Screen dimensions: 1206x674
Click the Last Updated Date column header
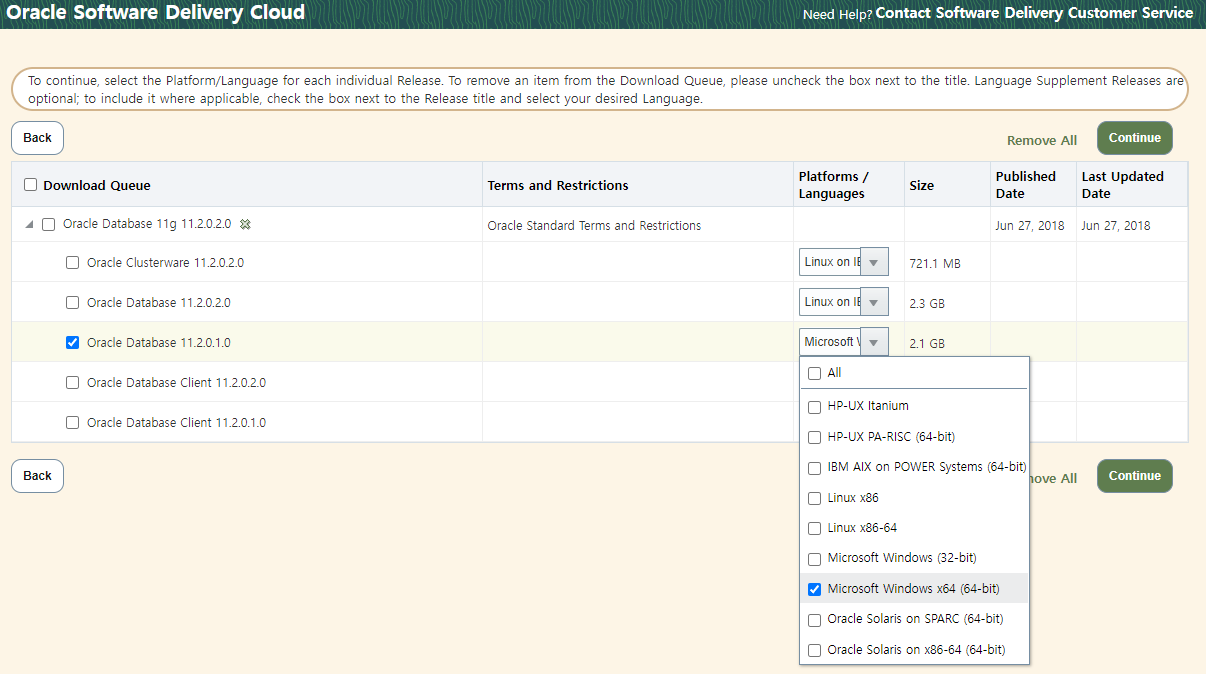(1123, 185)
